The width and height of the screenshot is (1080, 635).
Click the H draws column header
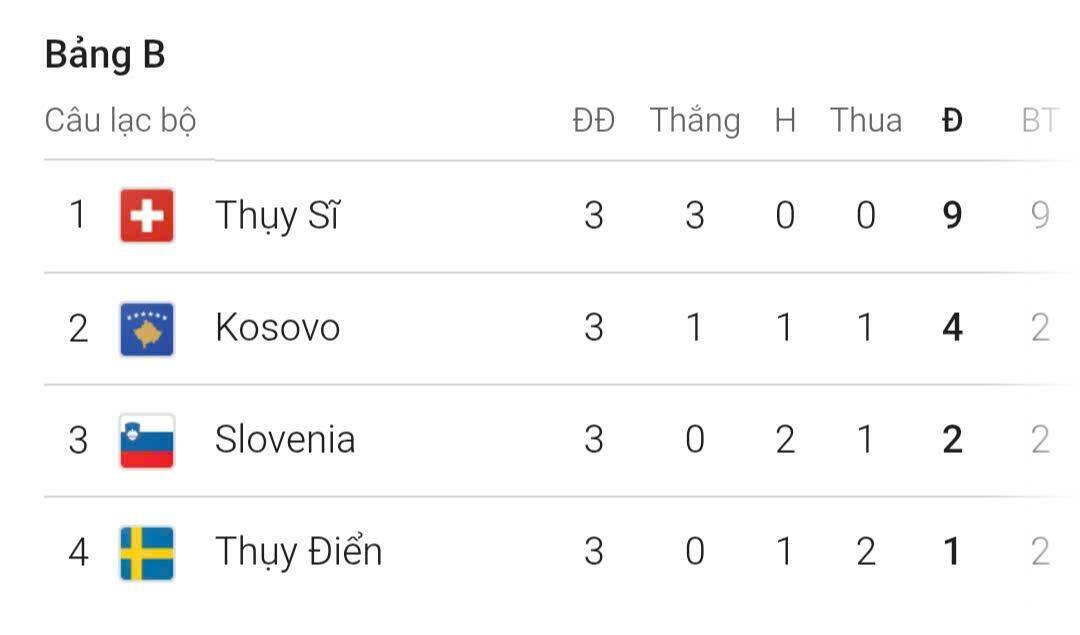pyautogui.click(x=785, y=121)
